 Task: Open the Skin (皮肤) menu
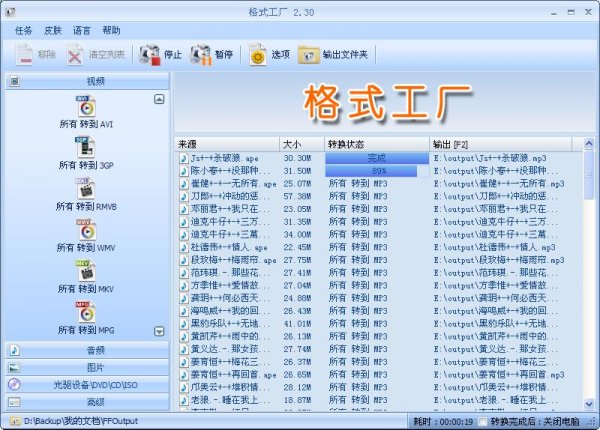pyautogui.click(x=53, y=30)
